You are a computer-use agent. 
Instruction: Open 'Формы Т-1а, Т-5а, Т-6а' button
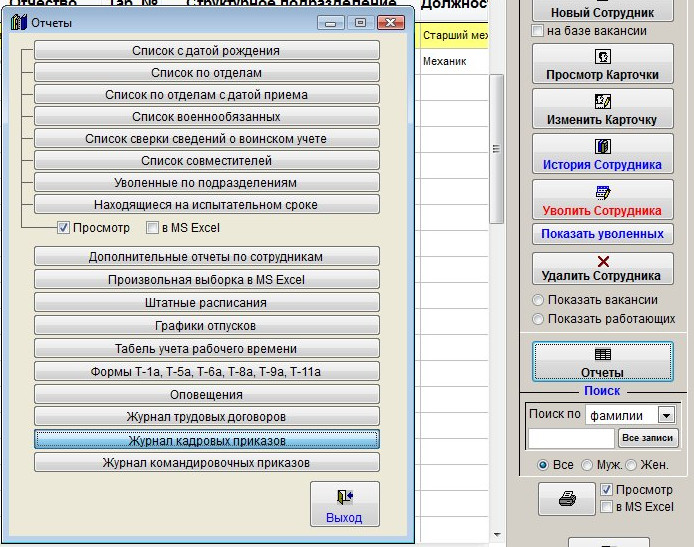(207, 372)
